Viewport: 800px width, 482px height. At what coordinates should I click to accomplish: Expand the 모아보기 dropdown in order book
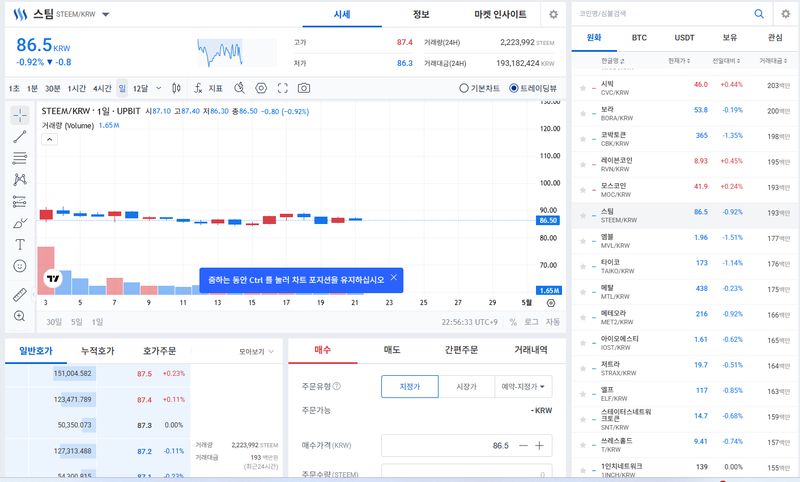tap(256, 352)
